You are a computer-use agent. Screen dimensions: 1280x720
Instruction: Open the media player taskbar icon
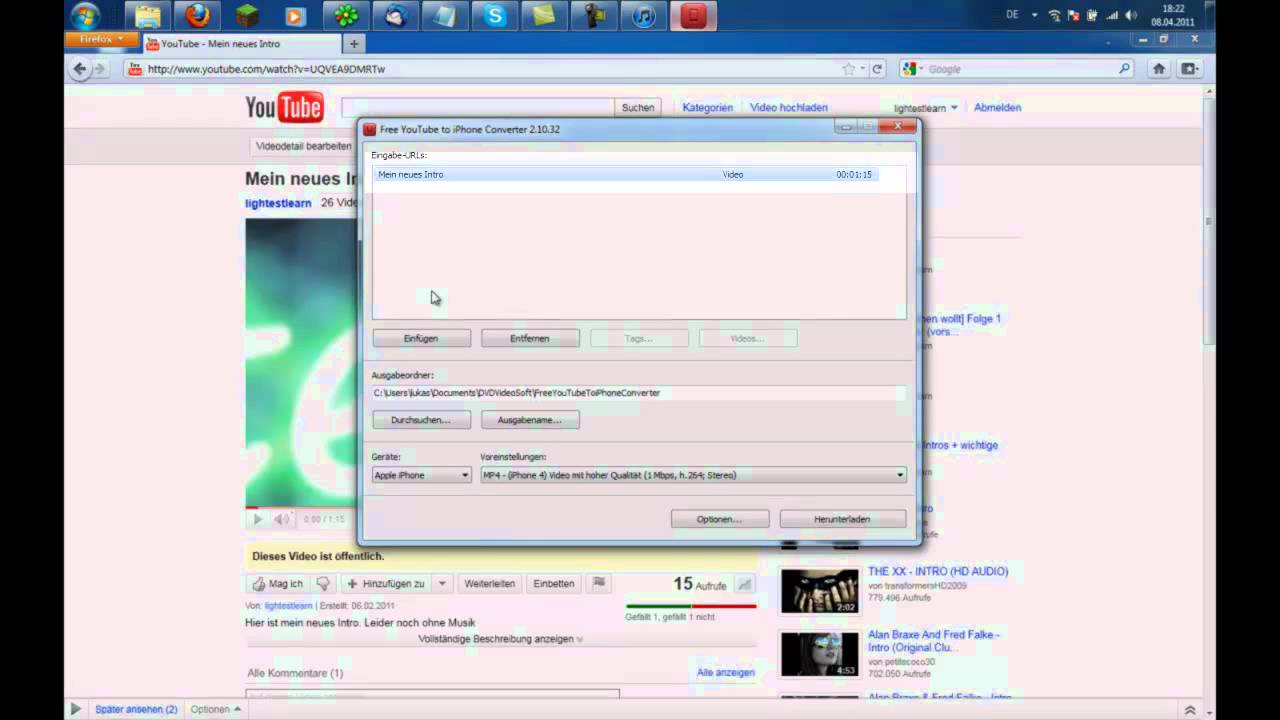click(x=295, y=16)
